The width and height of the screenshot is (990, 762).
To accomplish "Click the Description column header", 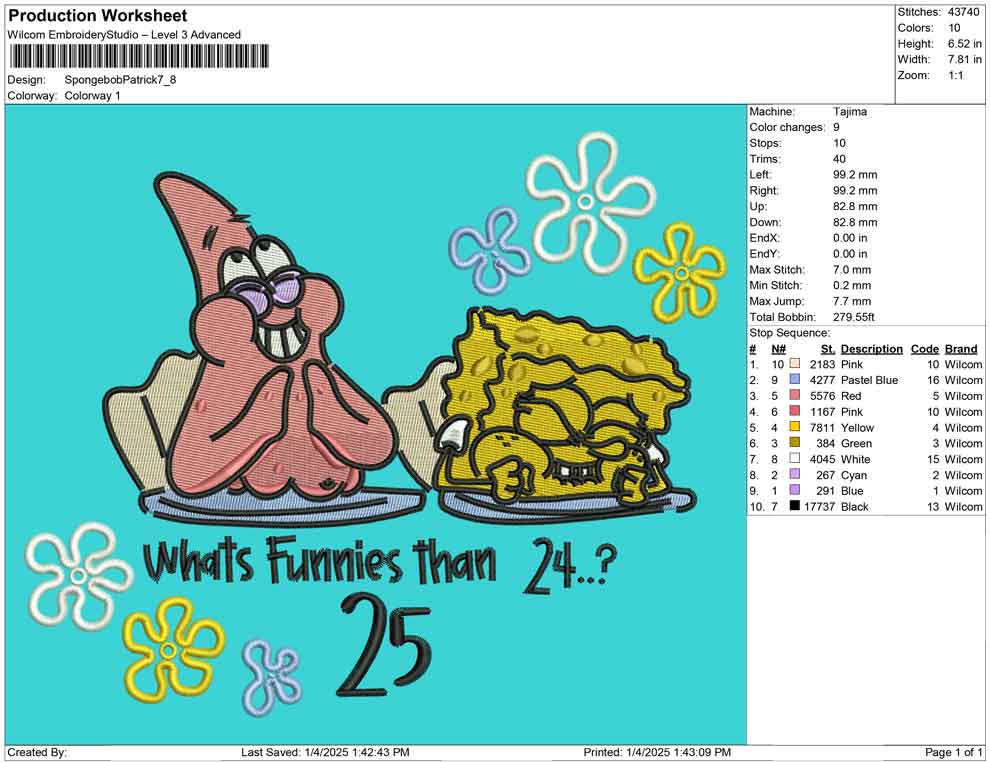I will tap(870, 348).
